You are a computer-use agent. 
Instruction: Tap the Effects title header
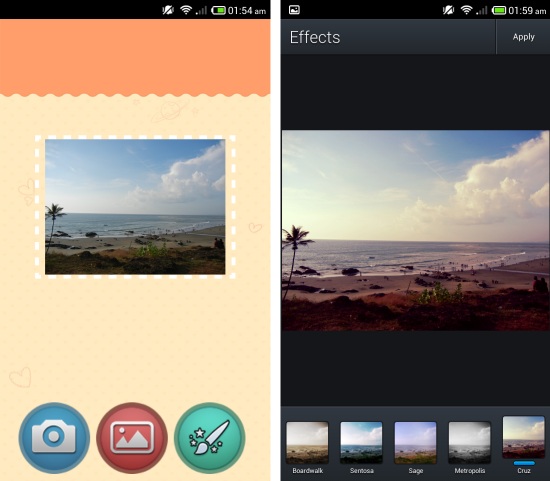(315, 37)
